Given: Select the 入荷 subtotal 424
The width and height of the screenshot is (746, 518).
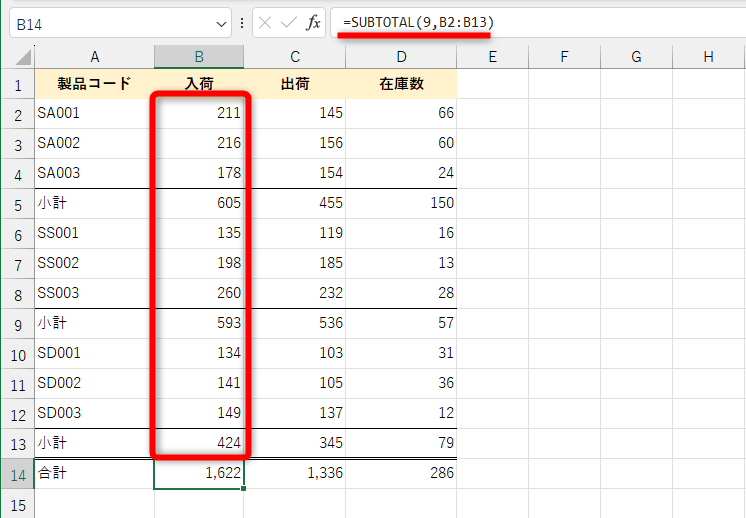Looking at the screenshot, I should (x=199, y=443).
